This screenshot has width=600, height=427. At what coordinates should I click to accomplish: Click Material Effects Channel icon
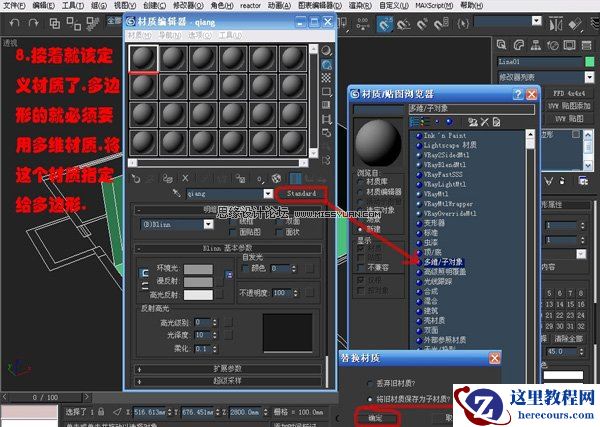pyautogui.click(x=261, y=179)
